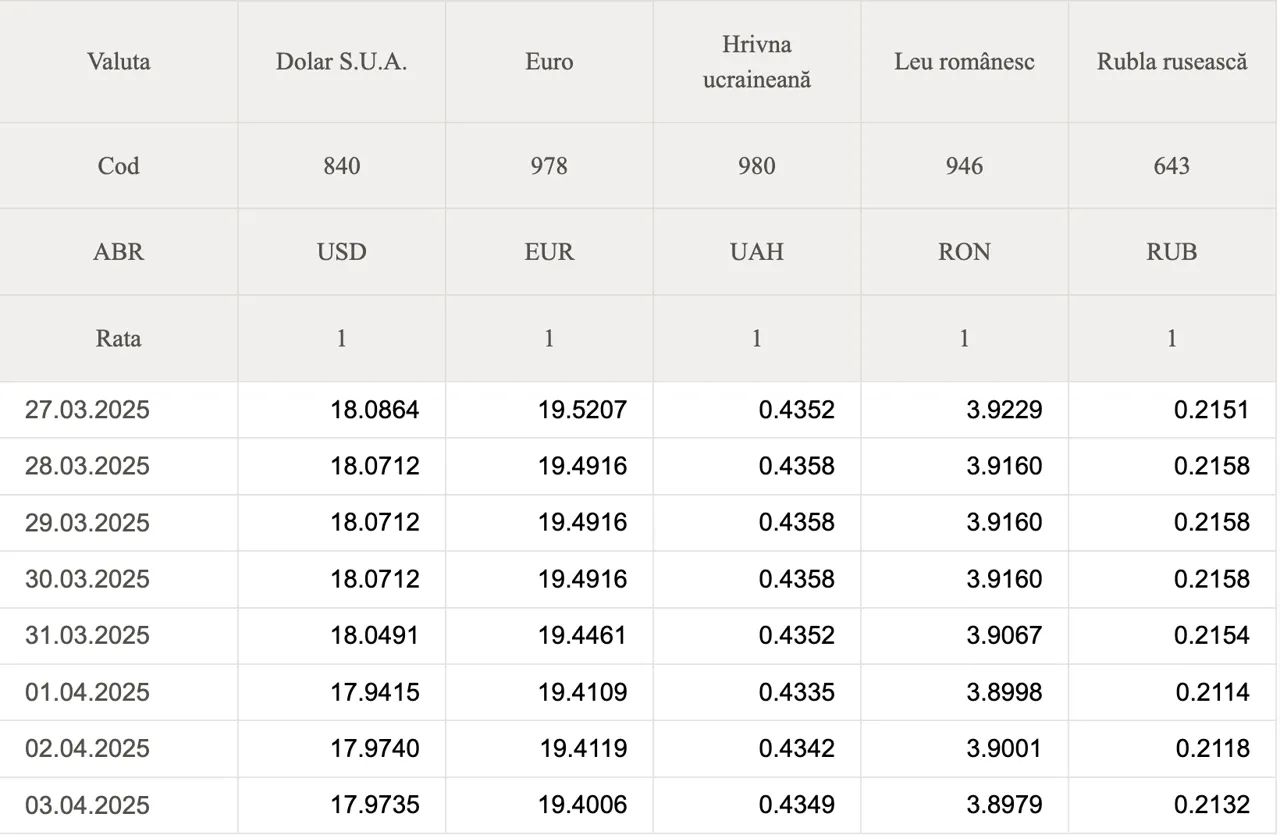Click the code 840 cell
The height and width of the screenshot is (835, 1280).
point(342,166)
